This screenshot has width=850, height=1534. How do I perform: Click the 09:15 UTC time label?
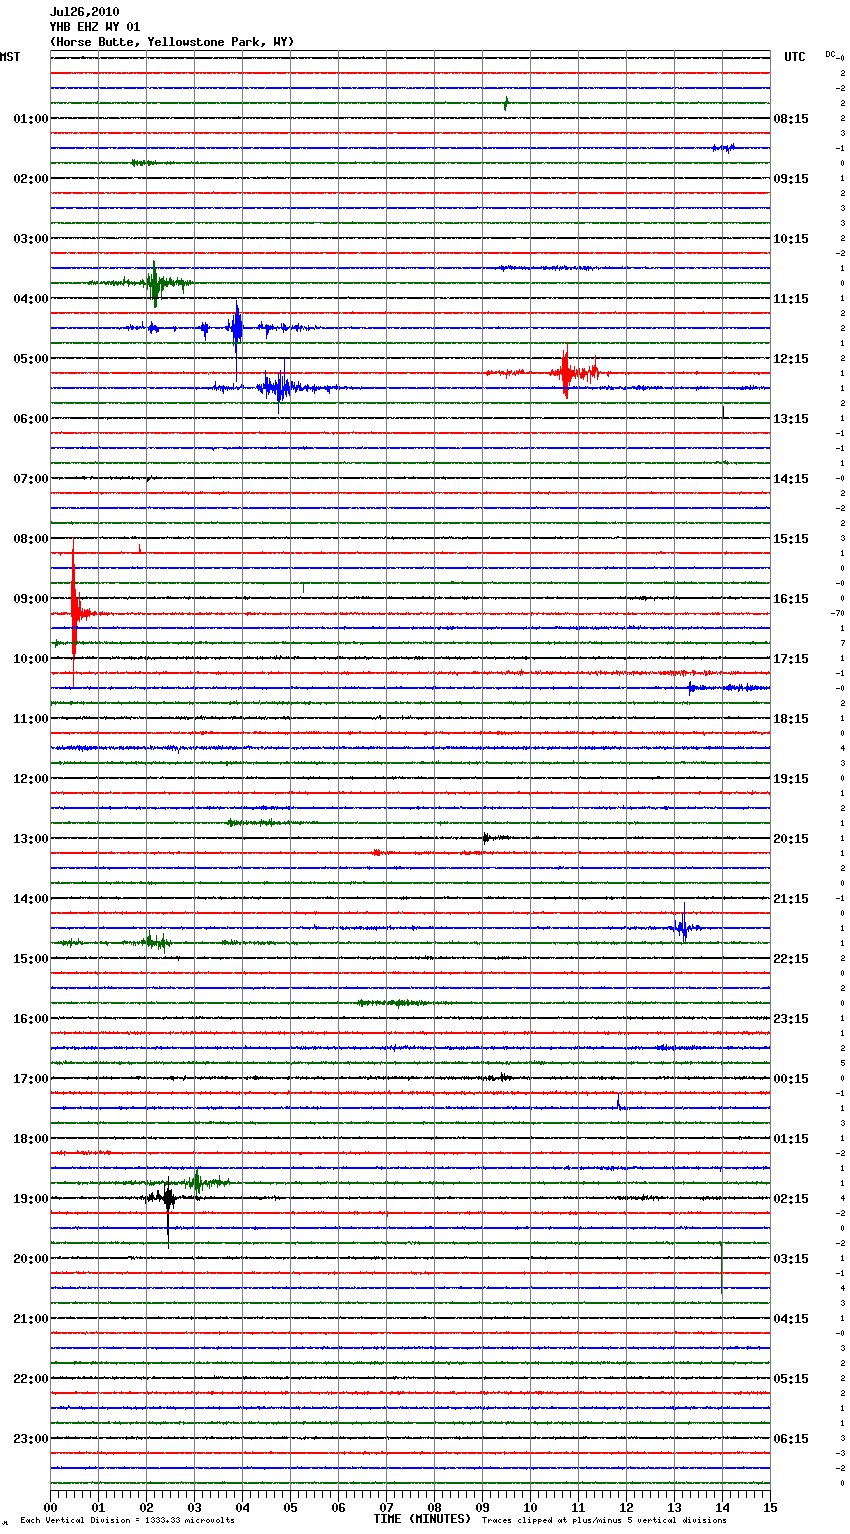point(791,179)
